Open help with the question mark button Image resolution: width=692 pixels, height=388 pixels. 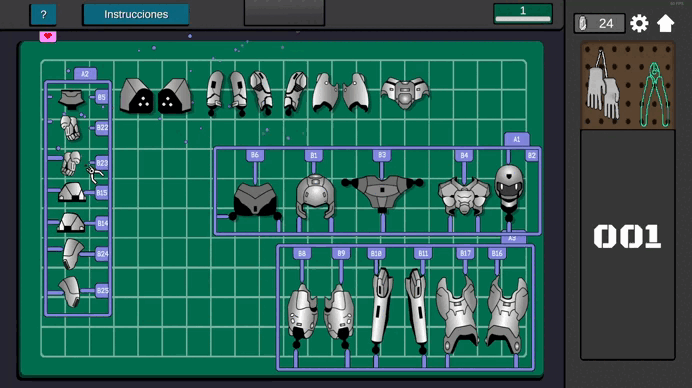(43, 15)
